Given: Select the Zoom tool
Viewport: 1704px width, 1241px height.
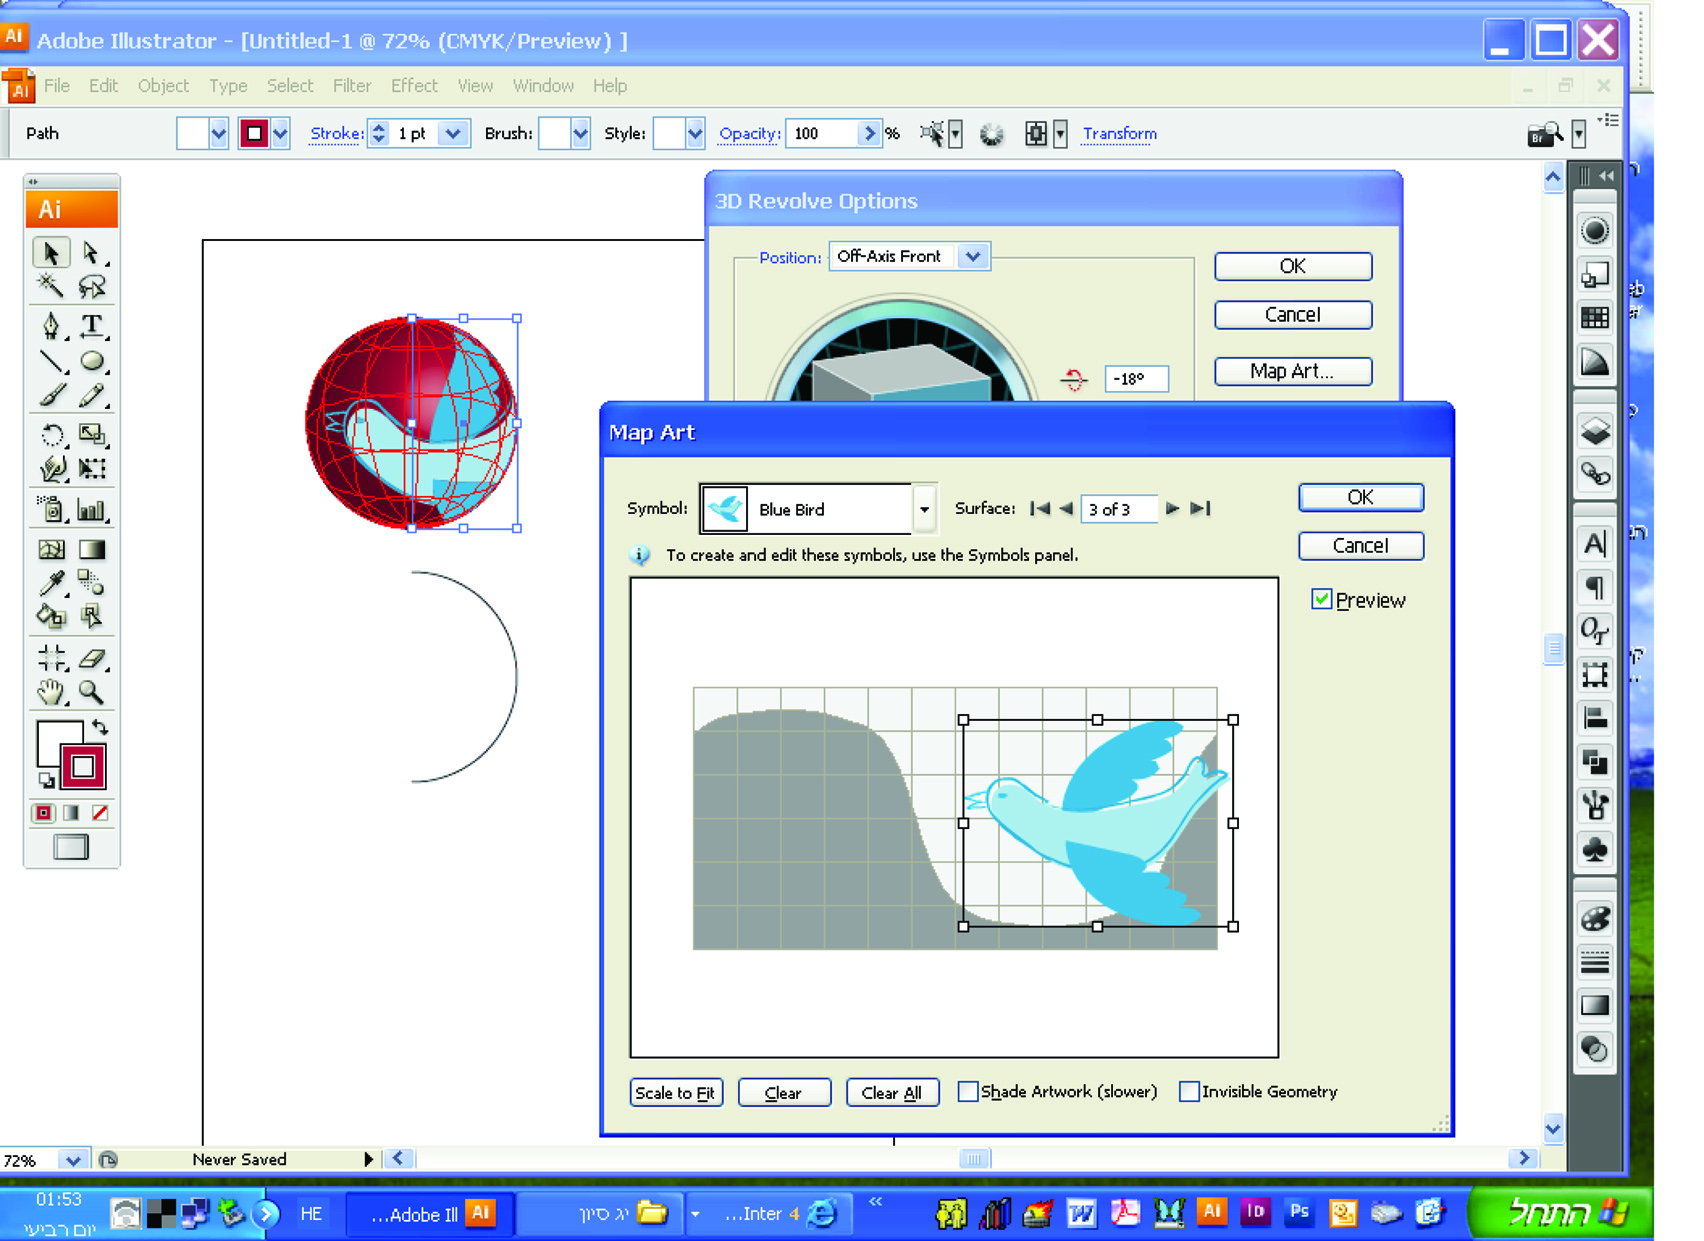Looking at the screenshot, I should pos(91,691).
